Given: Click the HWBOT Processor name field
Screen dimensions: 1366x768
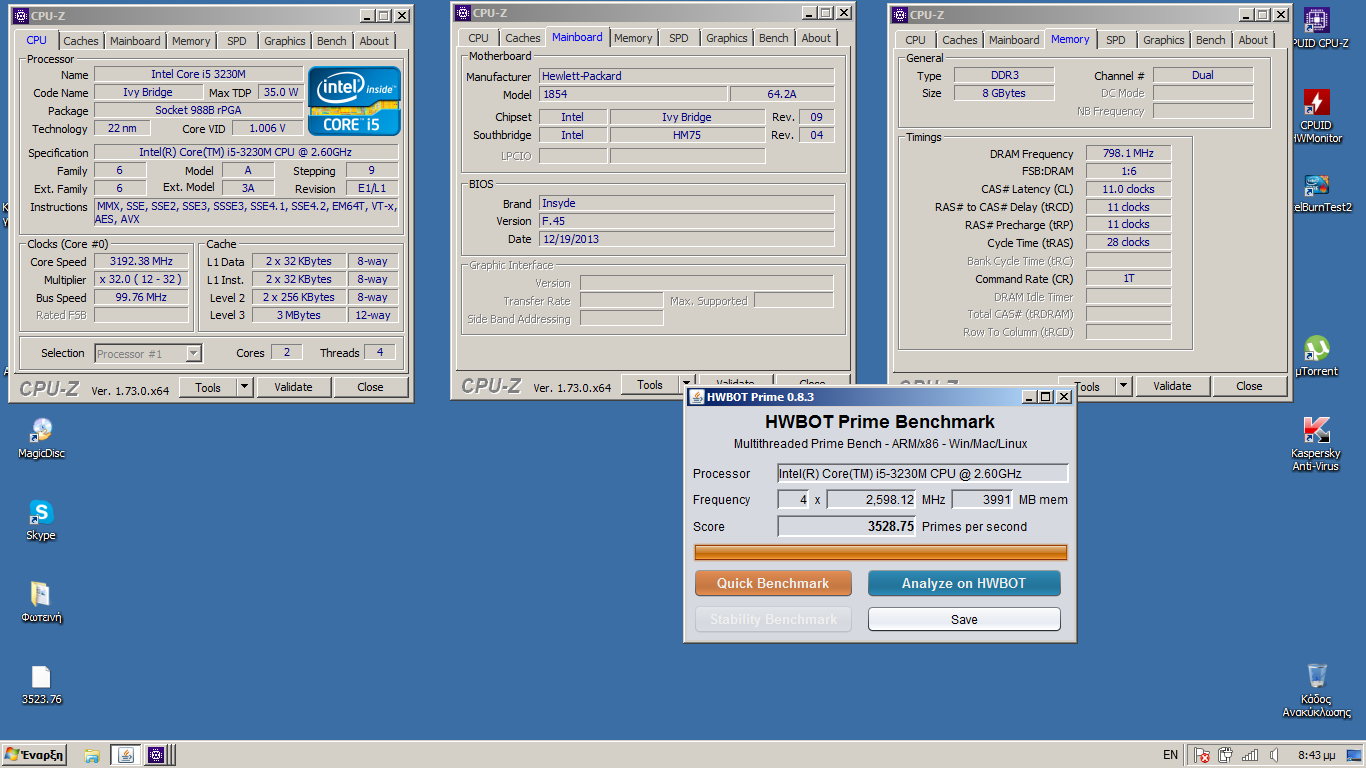Looking at the screenshot, I should 923,473.
